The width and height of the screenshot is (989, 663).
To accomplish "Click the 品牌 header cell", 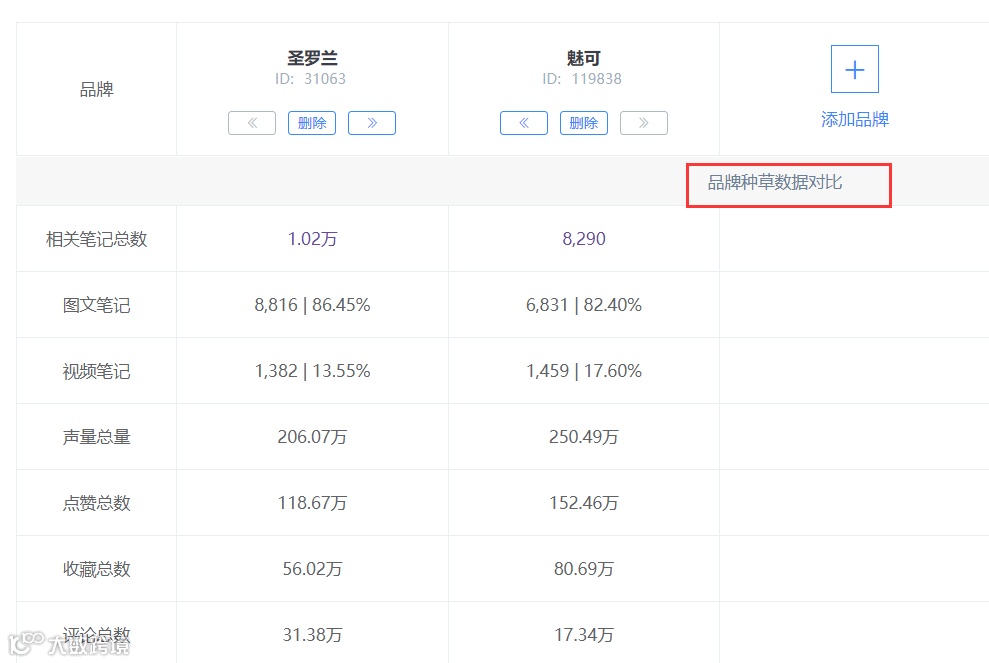I will click(97, 90).
